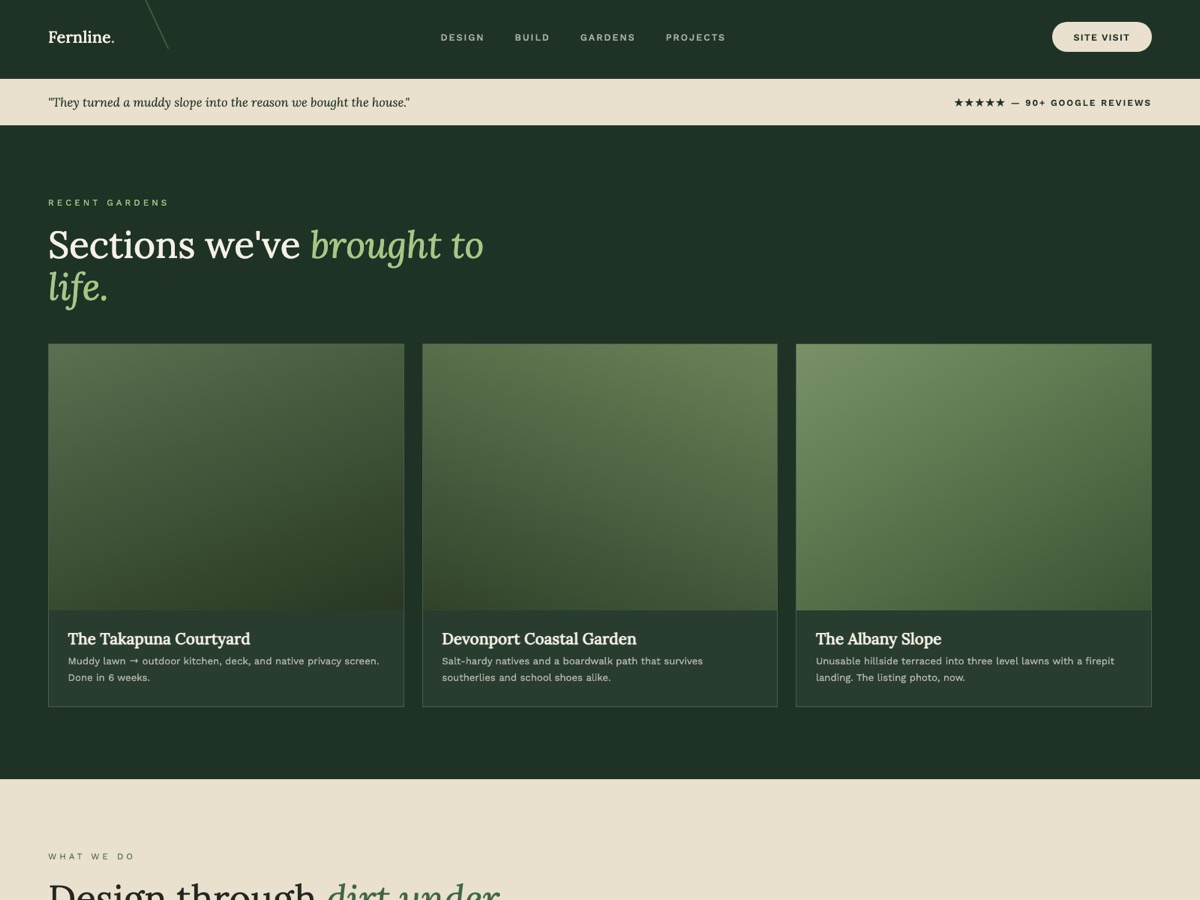The image size is (1200, 900).
Task: Click The Takapuna Courtyard title
Action: point(159,639)
